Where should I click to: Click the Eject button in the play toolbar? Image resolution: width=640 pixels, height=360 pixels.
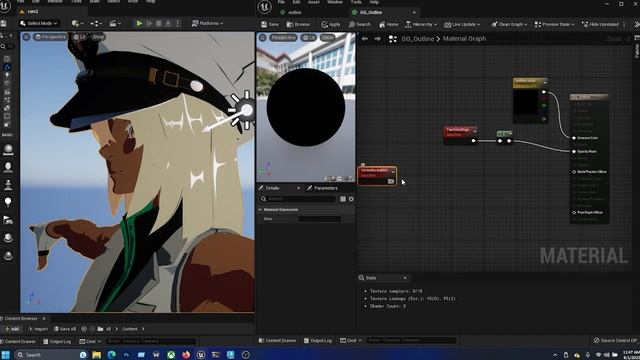tap(168, 24)
